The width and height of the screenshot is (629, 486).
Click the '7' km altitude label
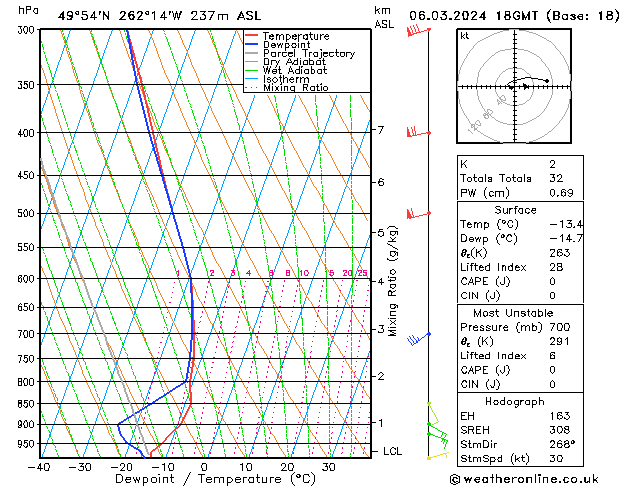(380, 130)
